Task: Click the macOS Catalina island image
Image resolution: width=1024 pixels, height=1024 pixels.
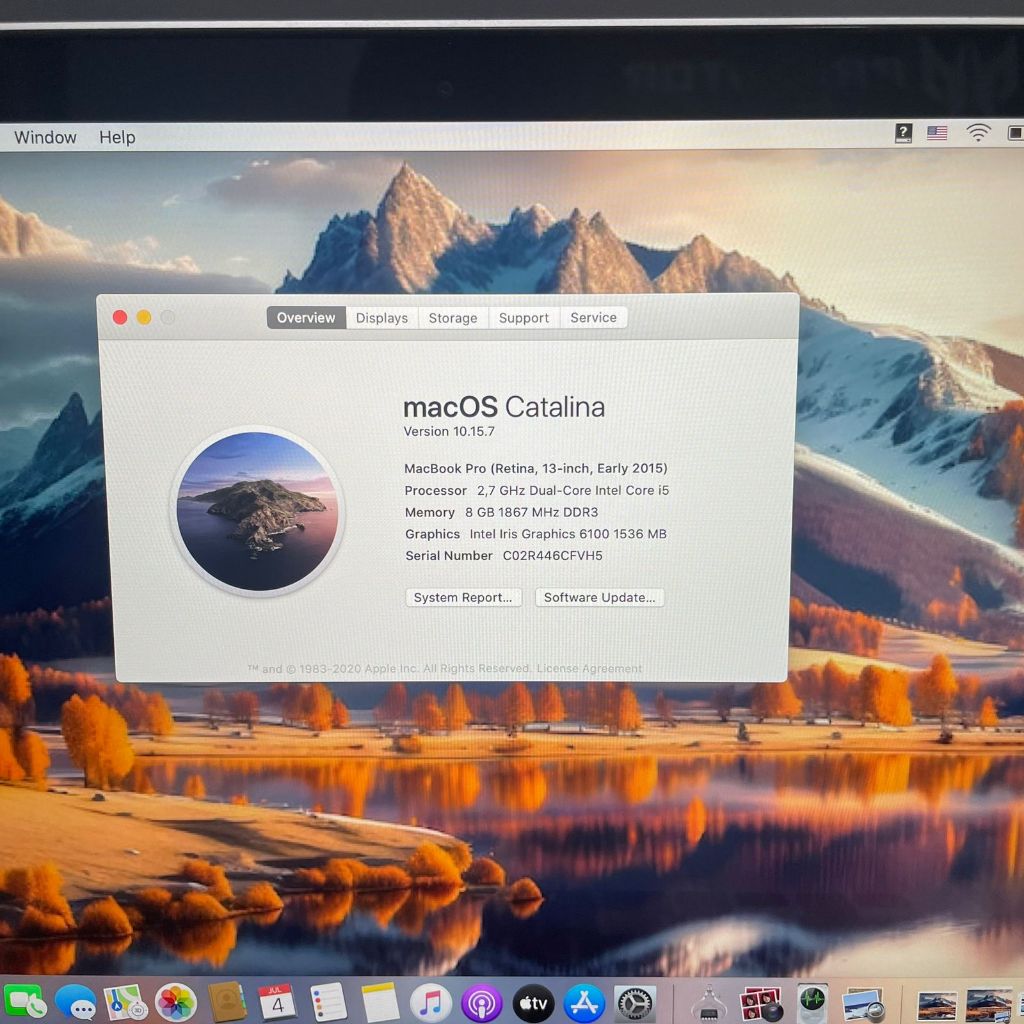Action: (257, 511)
